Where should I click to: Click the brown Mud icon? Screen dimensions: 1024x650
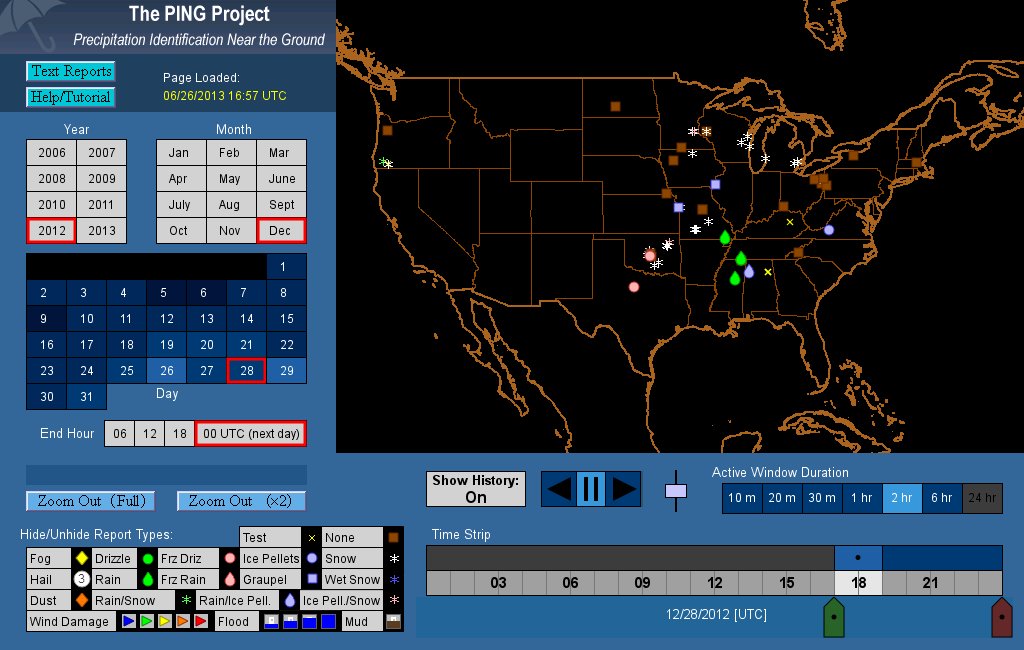(393, 622)
